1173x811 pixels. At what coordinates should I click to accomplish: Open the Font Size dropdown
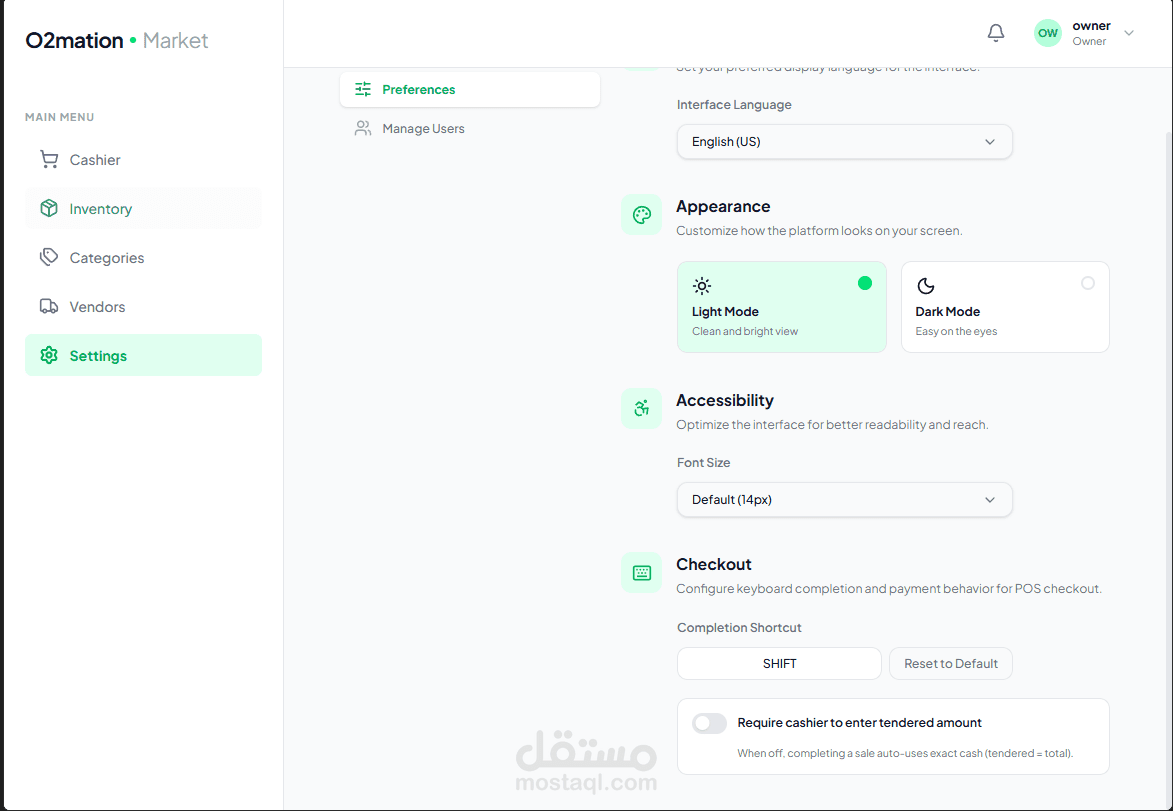[x=844, y=500]
